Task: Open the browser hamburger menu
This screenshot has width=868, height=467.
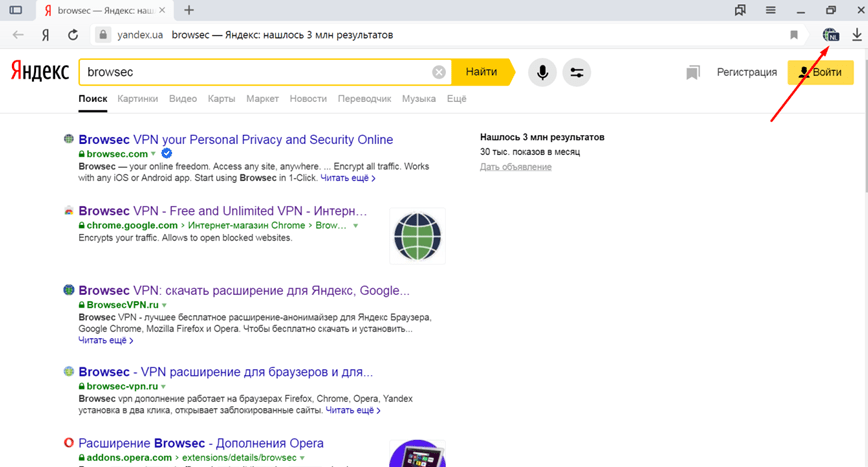Action: pos(771,10)
